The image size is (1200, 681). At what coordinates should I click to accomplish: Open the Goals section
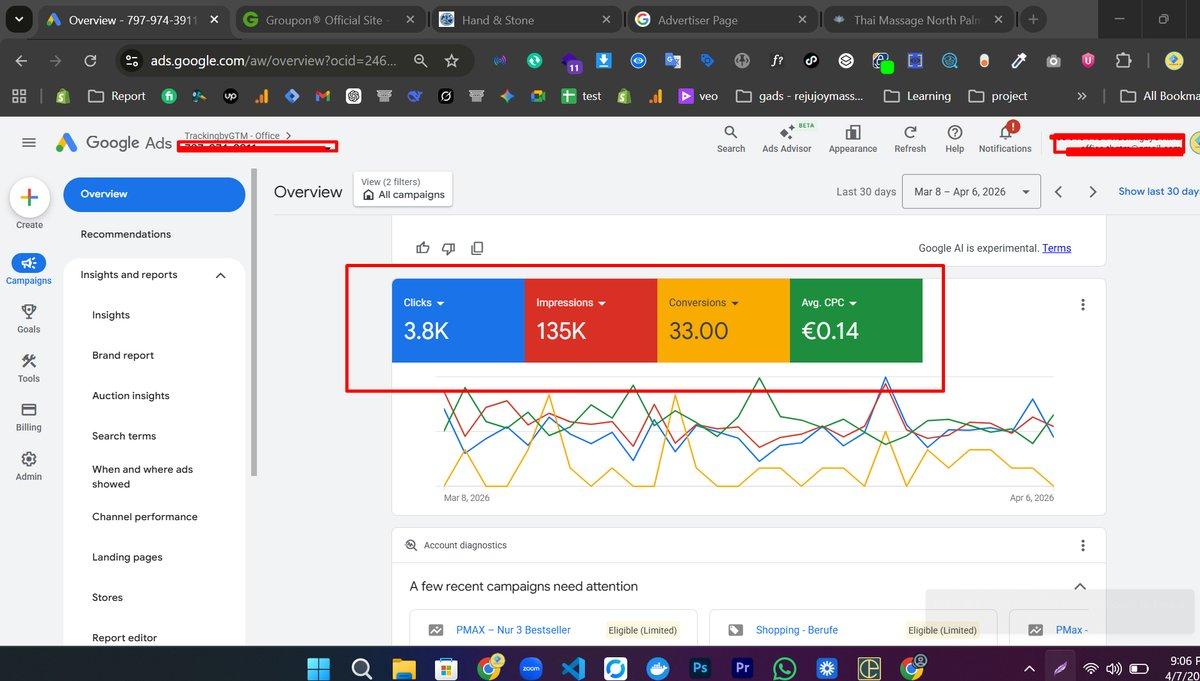(29, 318)
